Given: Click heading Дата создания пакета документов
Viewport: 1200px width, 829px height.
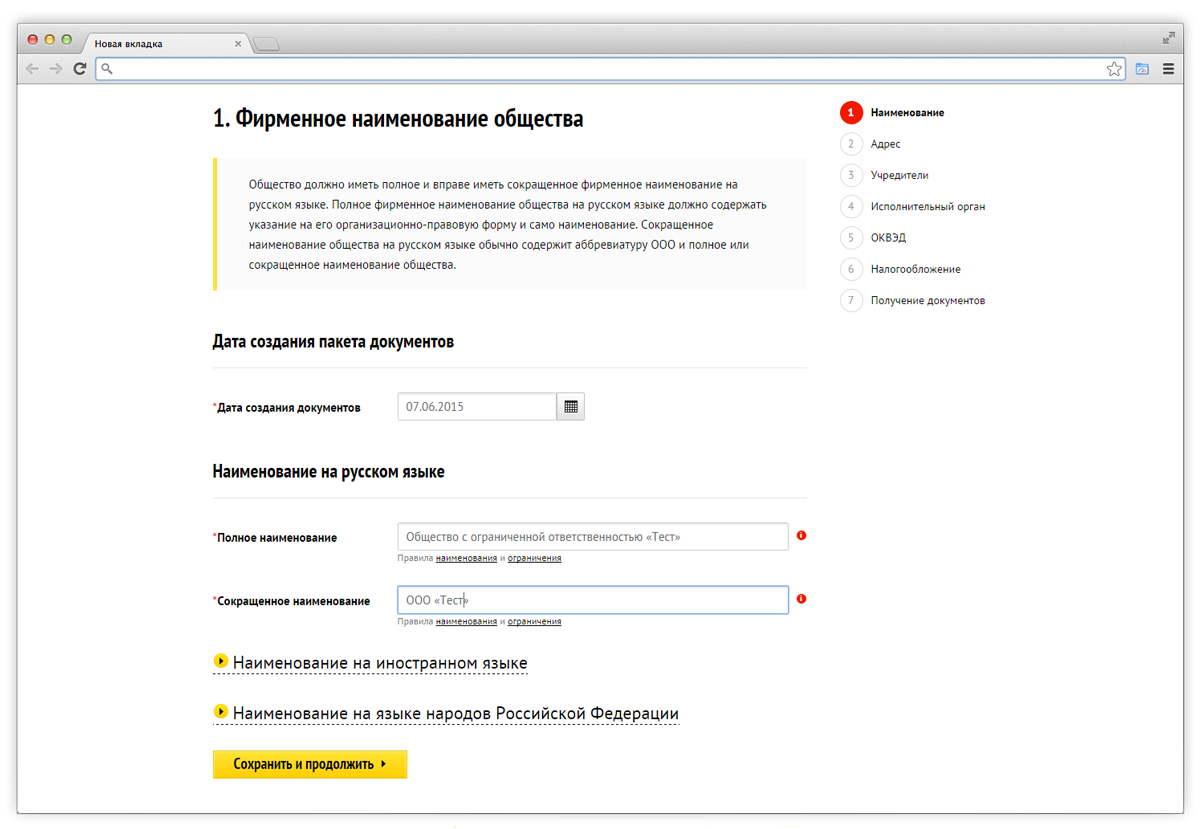Looking at the screenshot, I should click(x=333, y=342).
